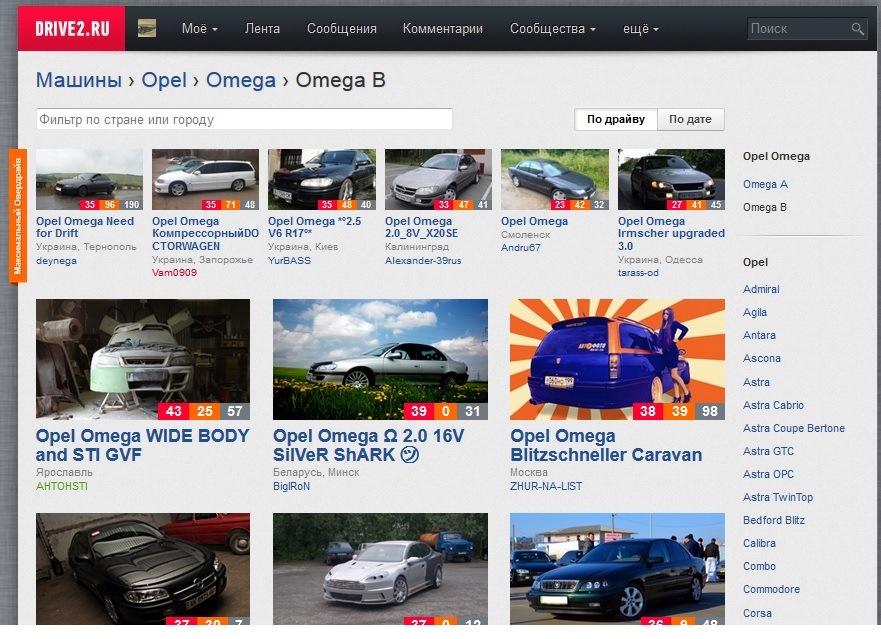Sort by По дате
The image size is (881, 639).
(x=690, y=119)
